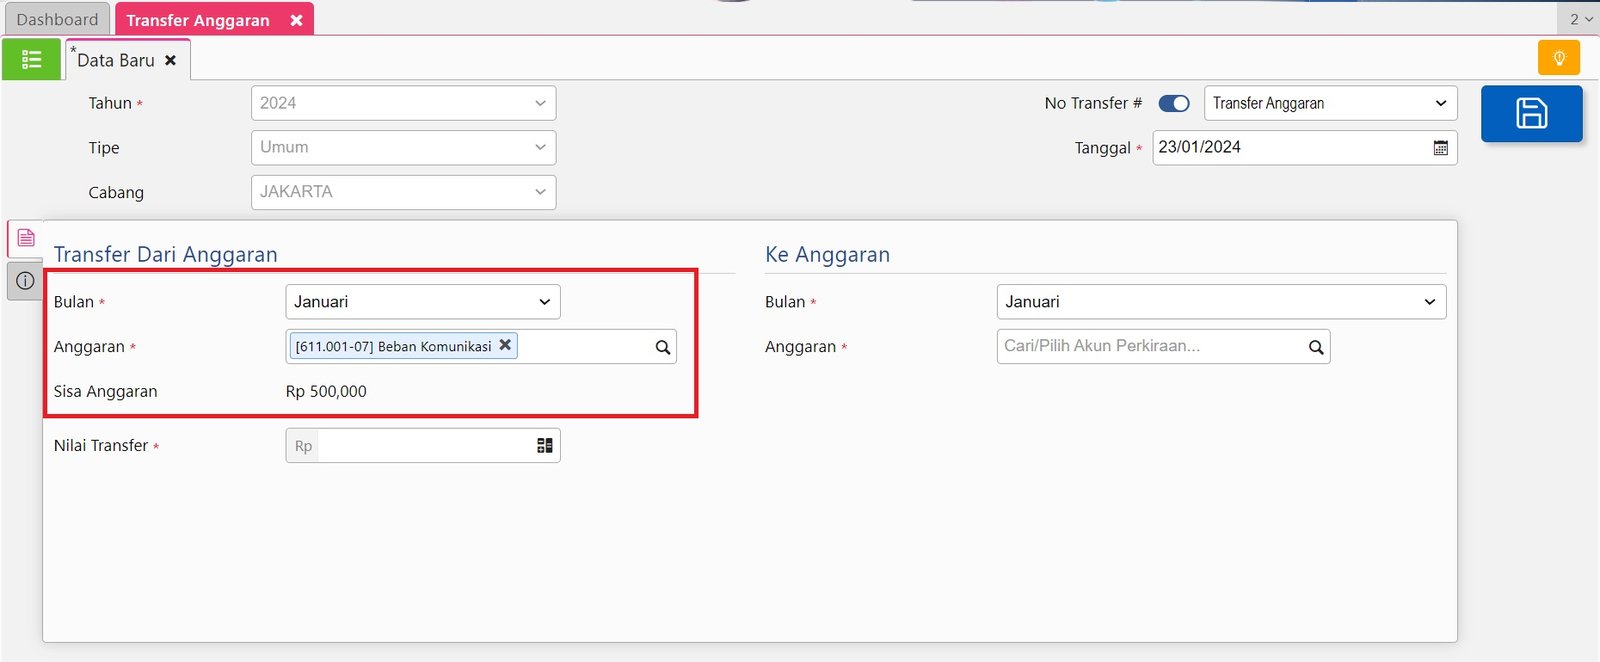Click the search icon in Ke Anggaran field

point(1316,347)
